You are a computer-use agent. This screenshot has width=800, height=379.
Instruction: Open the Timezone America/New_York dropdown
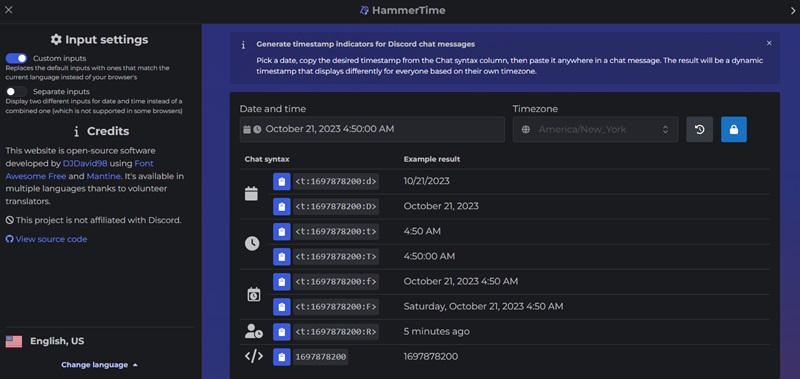click(x=595, y=130)
